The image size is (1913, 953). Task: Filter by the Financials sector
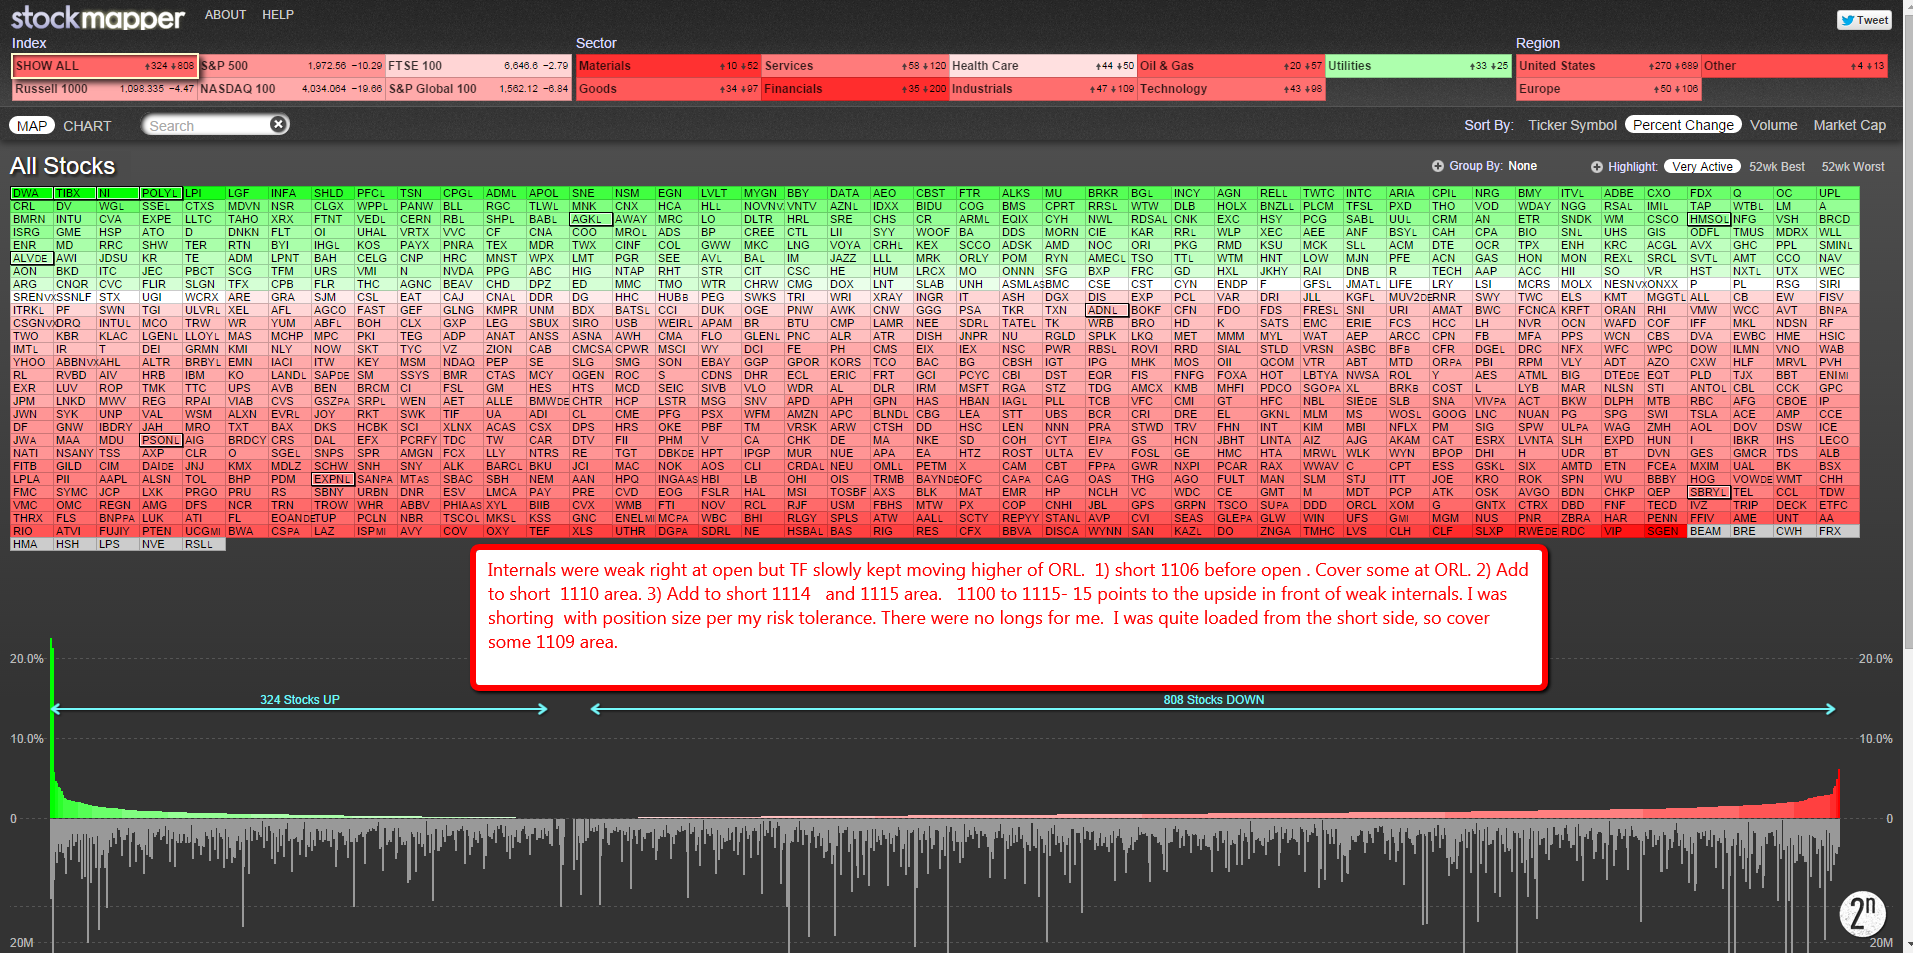click(x=855, y=89)
